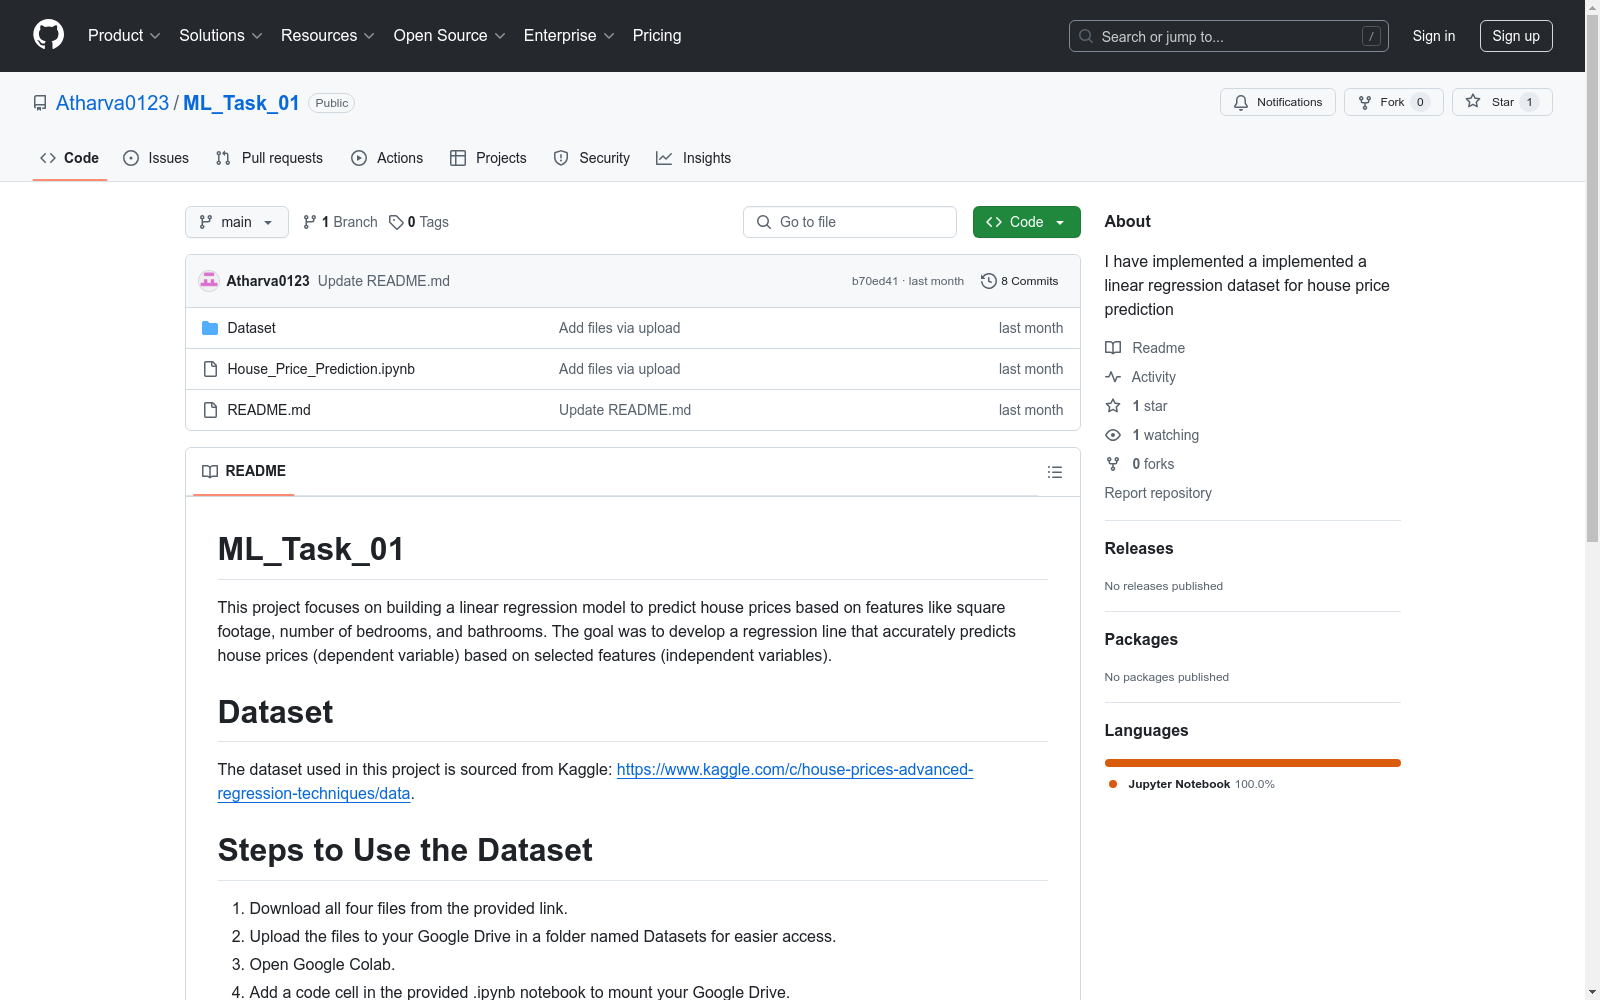Click the repository icon beside Atharva0123
Screen dimensions: 1600x1000
[x=40, y=103]
